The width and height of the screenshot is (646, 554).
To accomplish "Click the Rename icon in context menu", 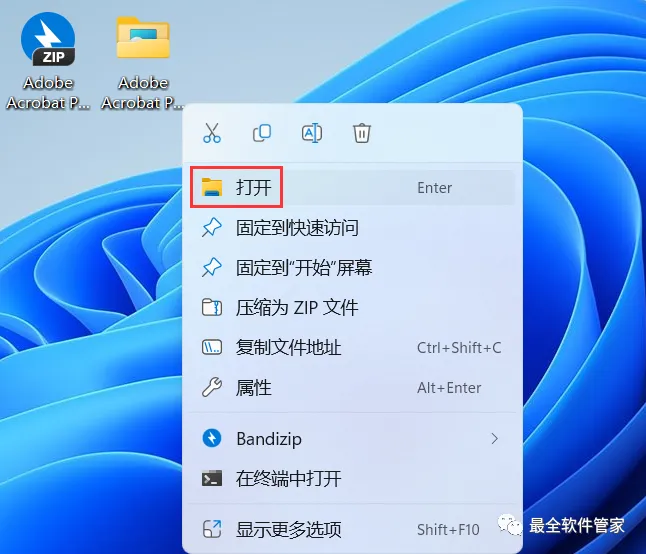I will click(x=312, y=133).
